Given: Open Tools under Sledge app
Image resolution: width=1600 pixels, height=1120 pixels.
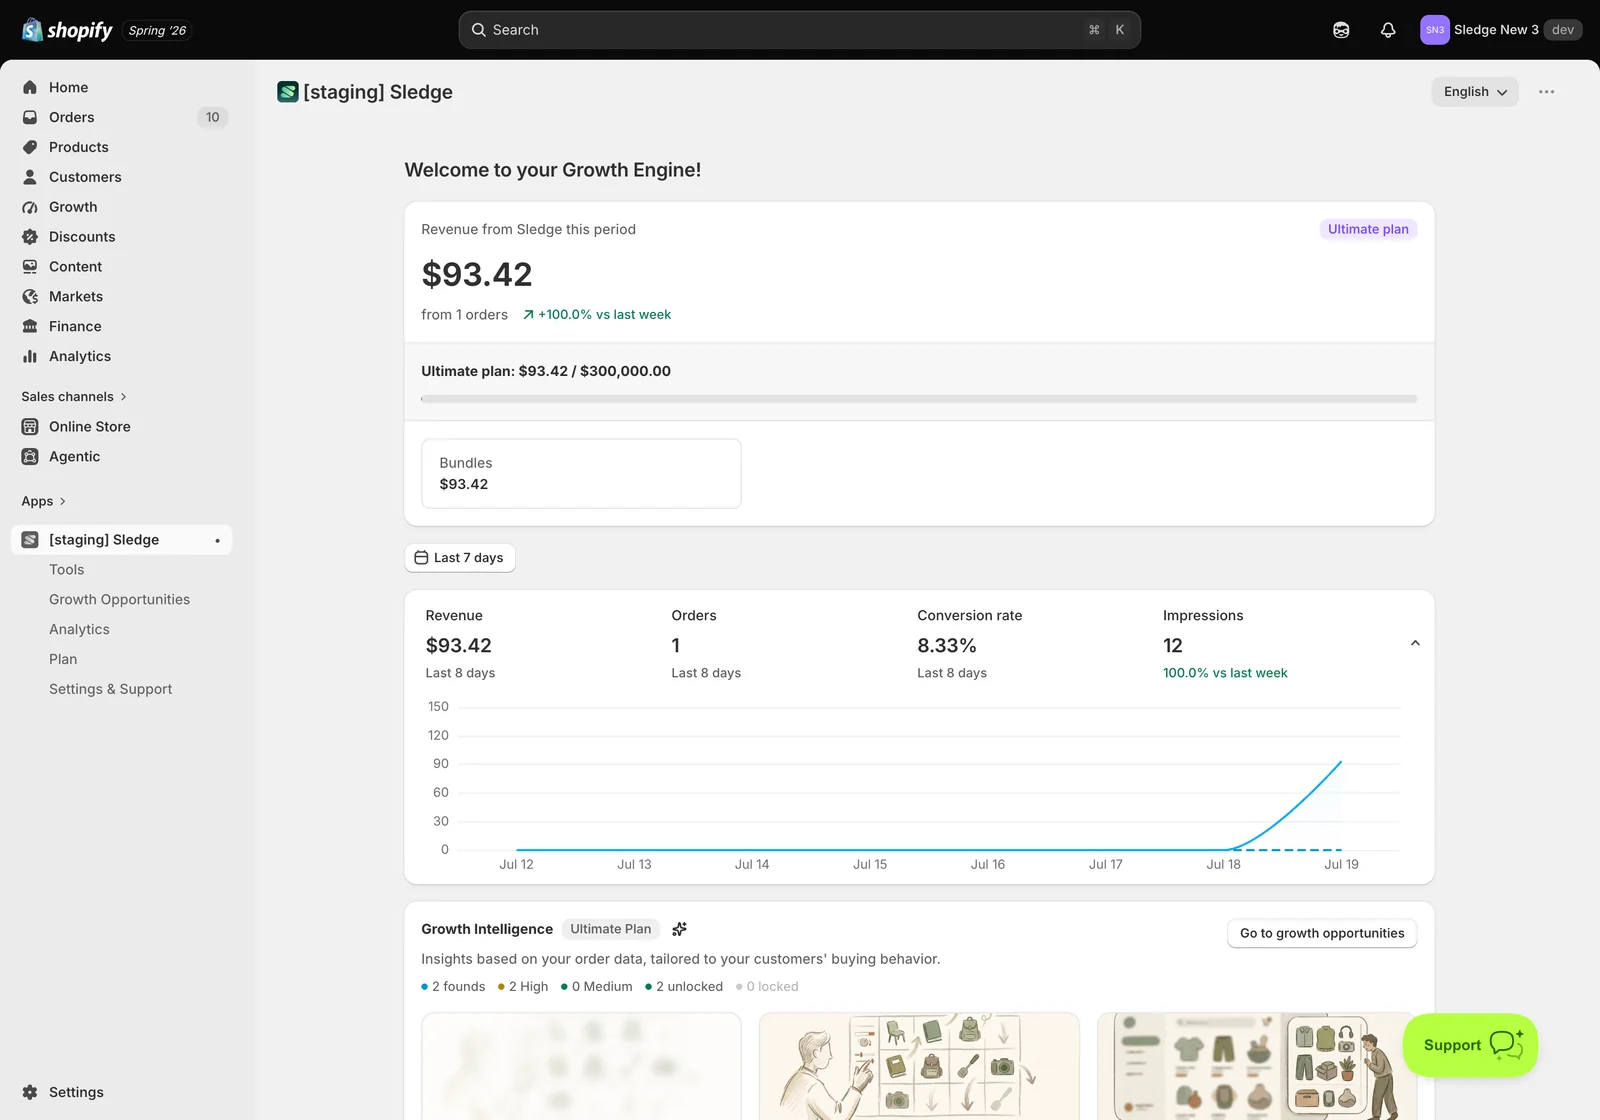Looking at the screenshot, I should [x=67, y=570].
